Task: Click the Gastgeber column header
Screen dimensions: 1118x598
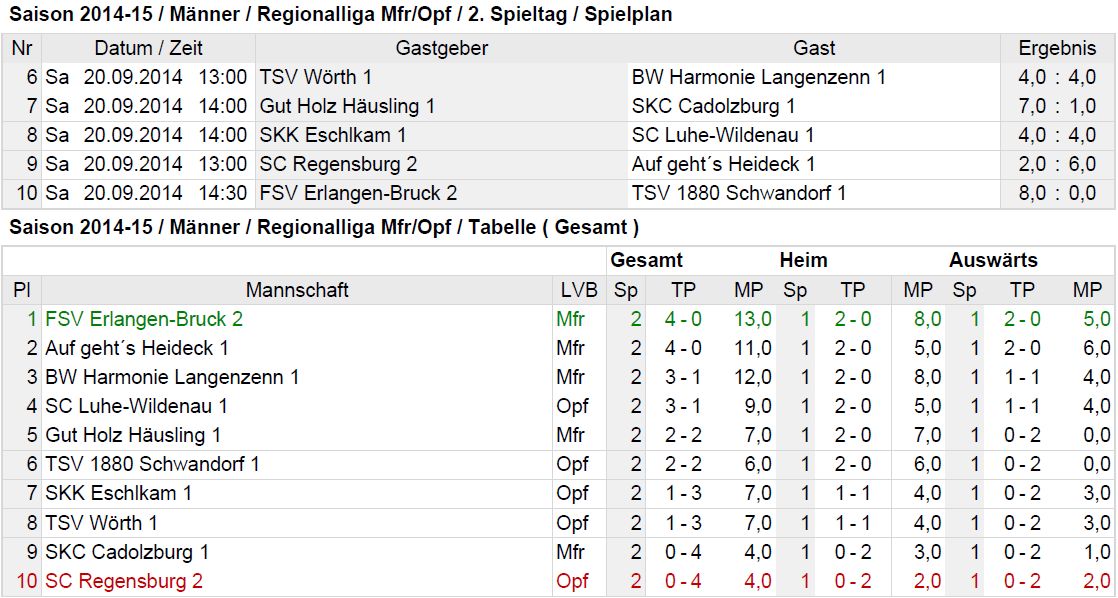Action: [x=441, y=48]
